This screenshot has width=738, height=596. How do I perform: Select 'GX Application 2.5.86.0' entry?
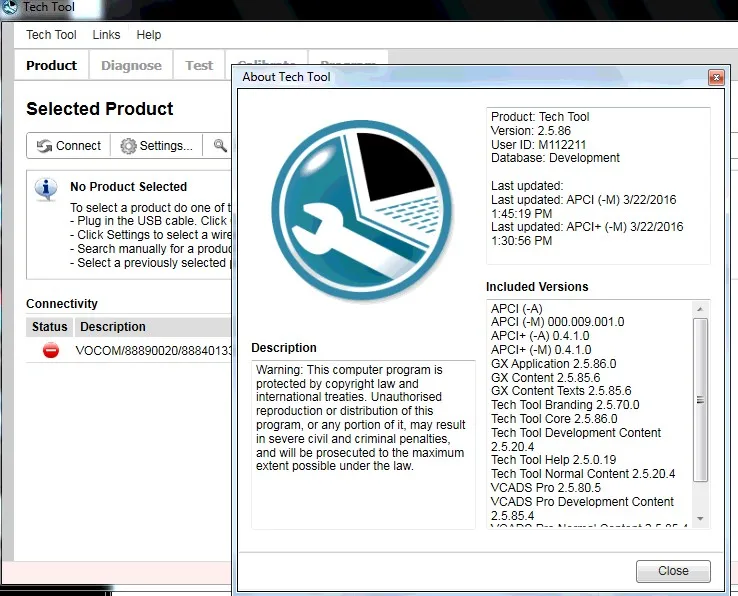[554, 364]
